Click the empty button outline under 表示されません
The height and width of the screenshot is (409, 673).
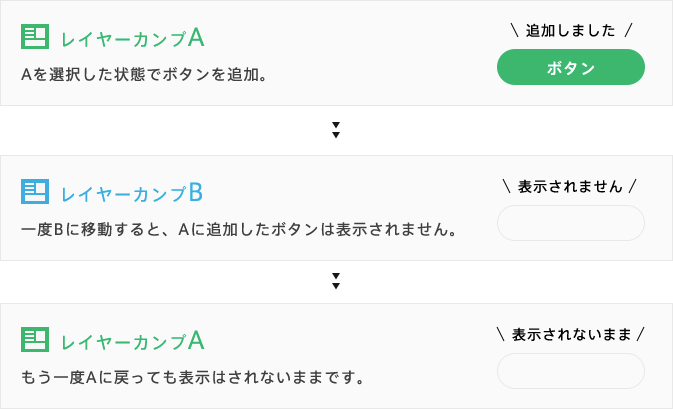[570, 223]
